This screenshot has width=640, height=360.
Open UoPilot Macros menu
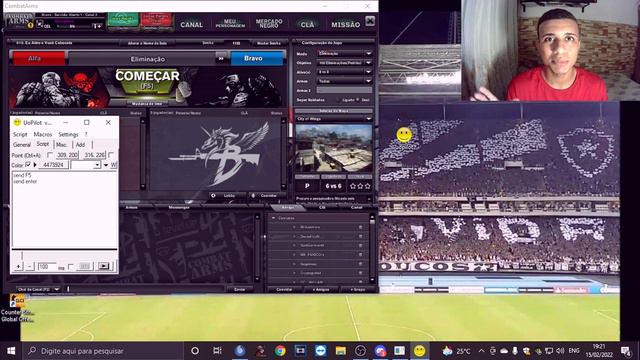tap(43, 134)
